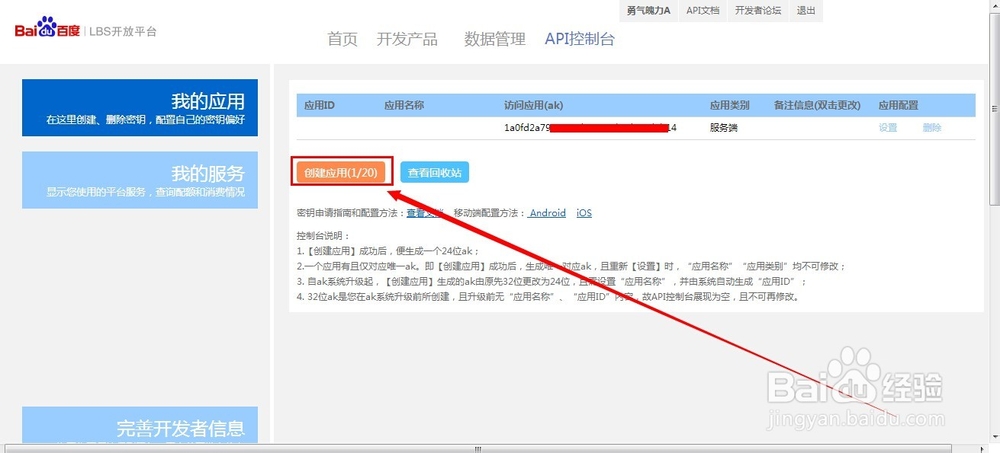The width and height of the screenshot is (1000, 453).
Task: Select the API控制台 navigation tab
Action: click(x=580, y=39)
